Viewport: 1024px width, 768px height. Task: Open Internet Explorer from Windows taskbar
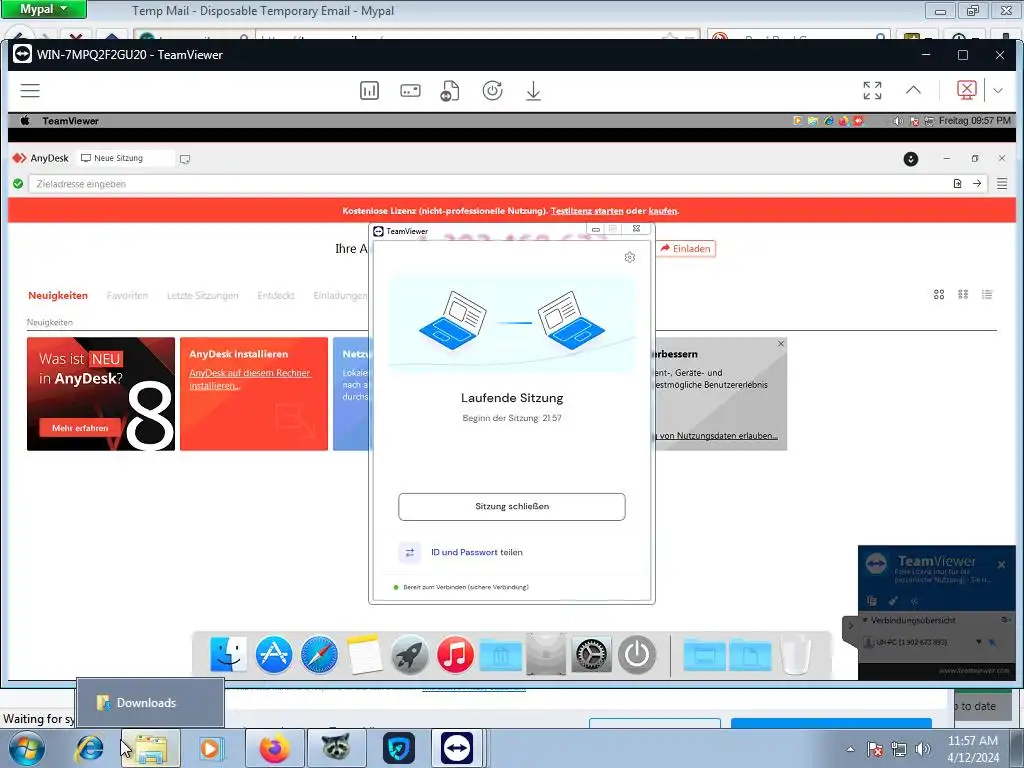pos(89,748)
